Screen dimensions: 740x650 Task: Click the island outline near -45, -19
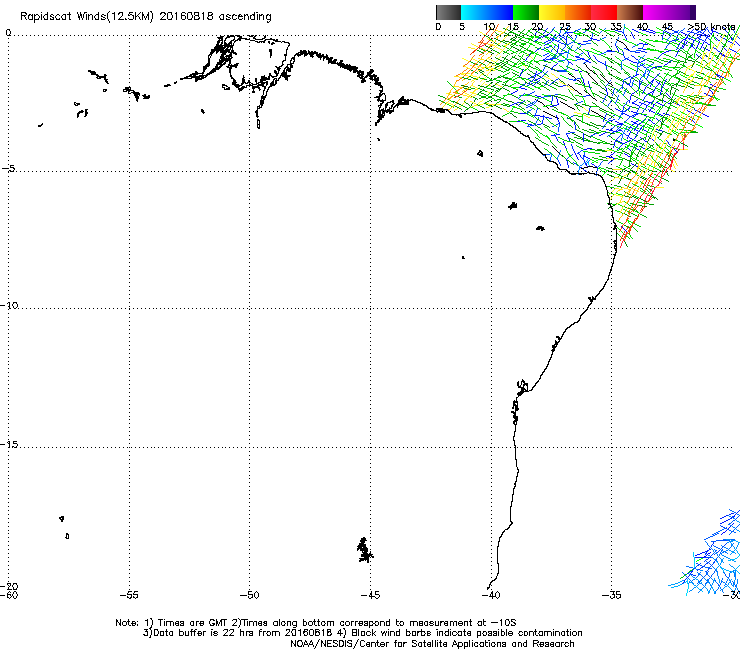(x=364, y=550)
